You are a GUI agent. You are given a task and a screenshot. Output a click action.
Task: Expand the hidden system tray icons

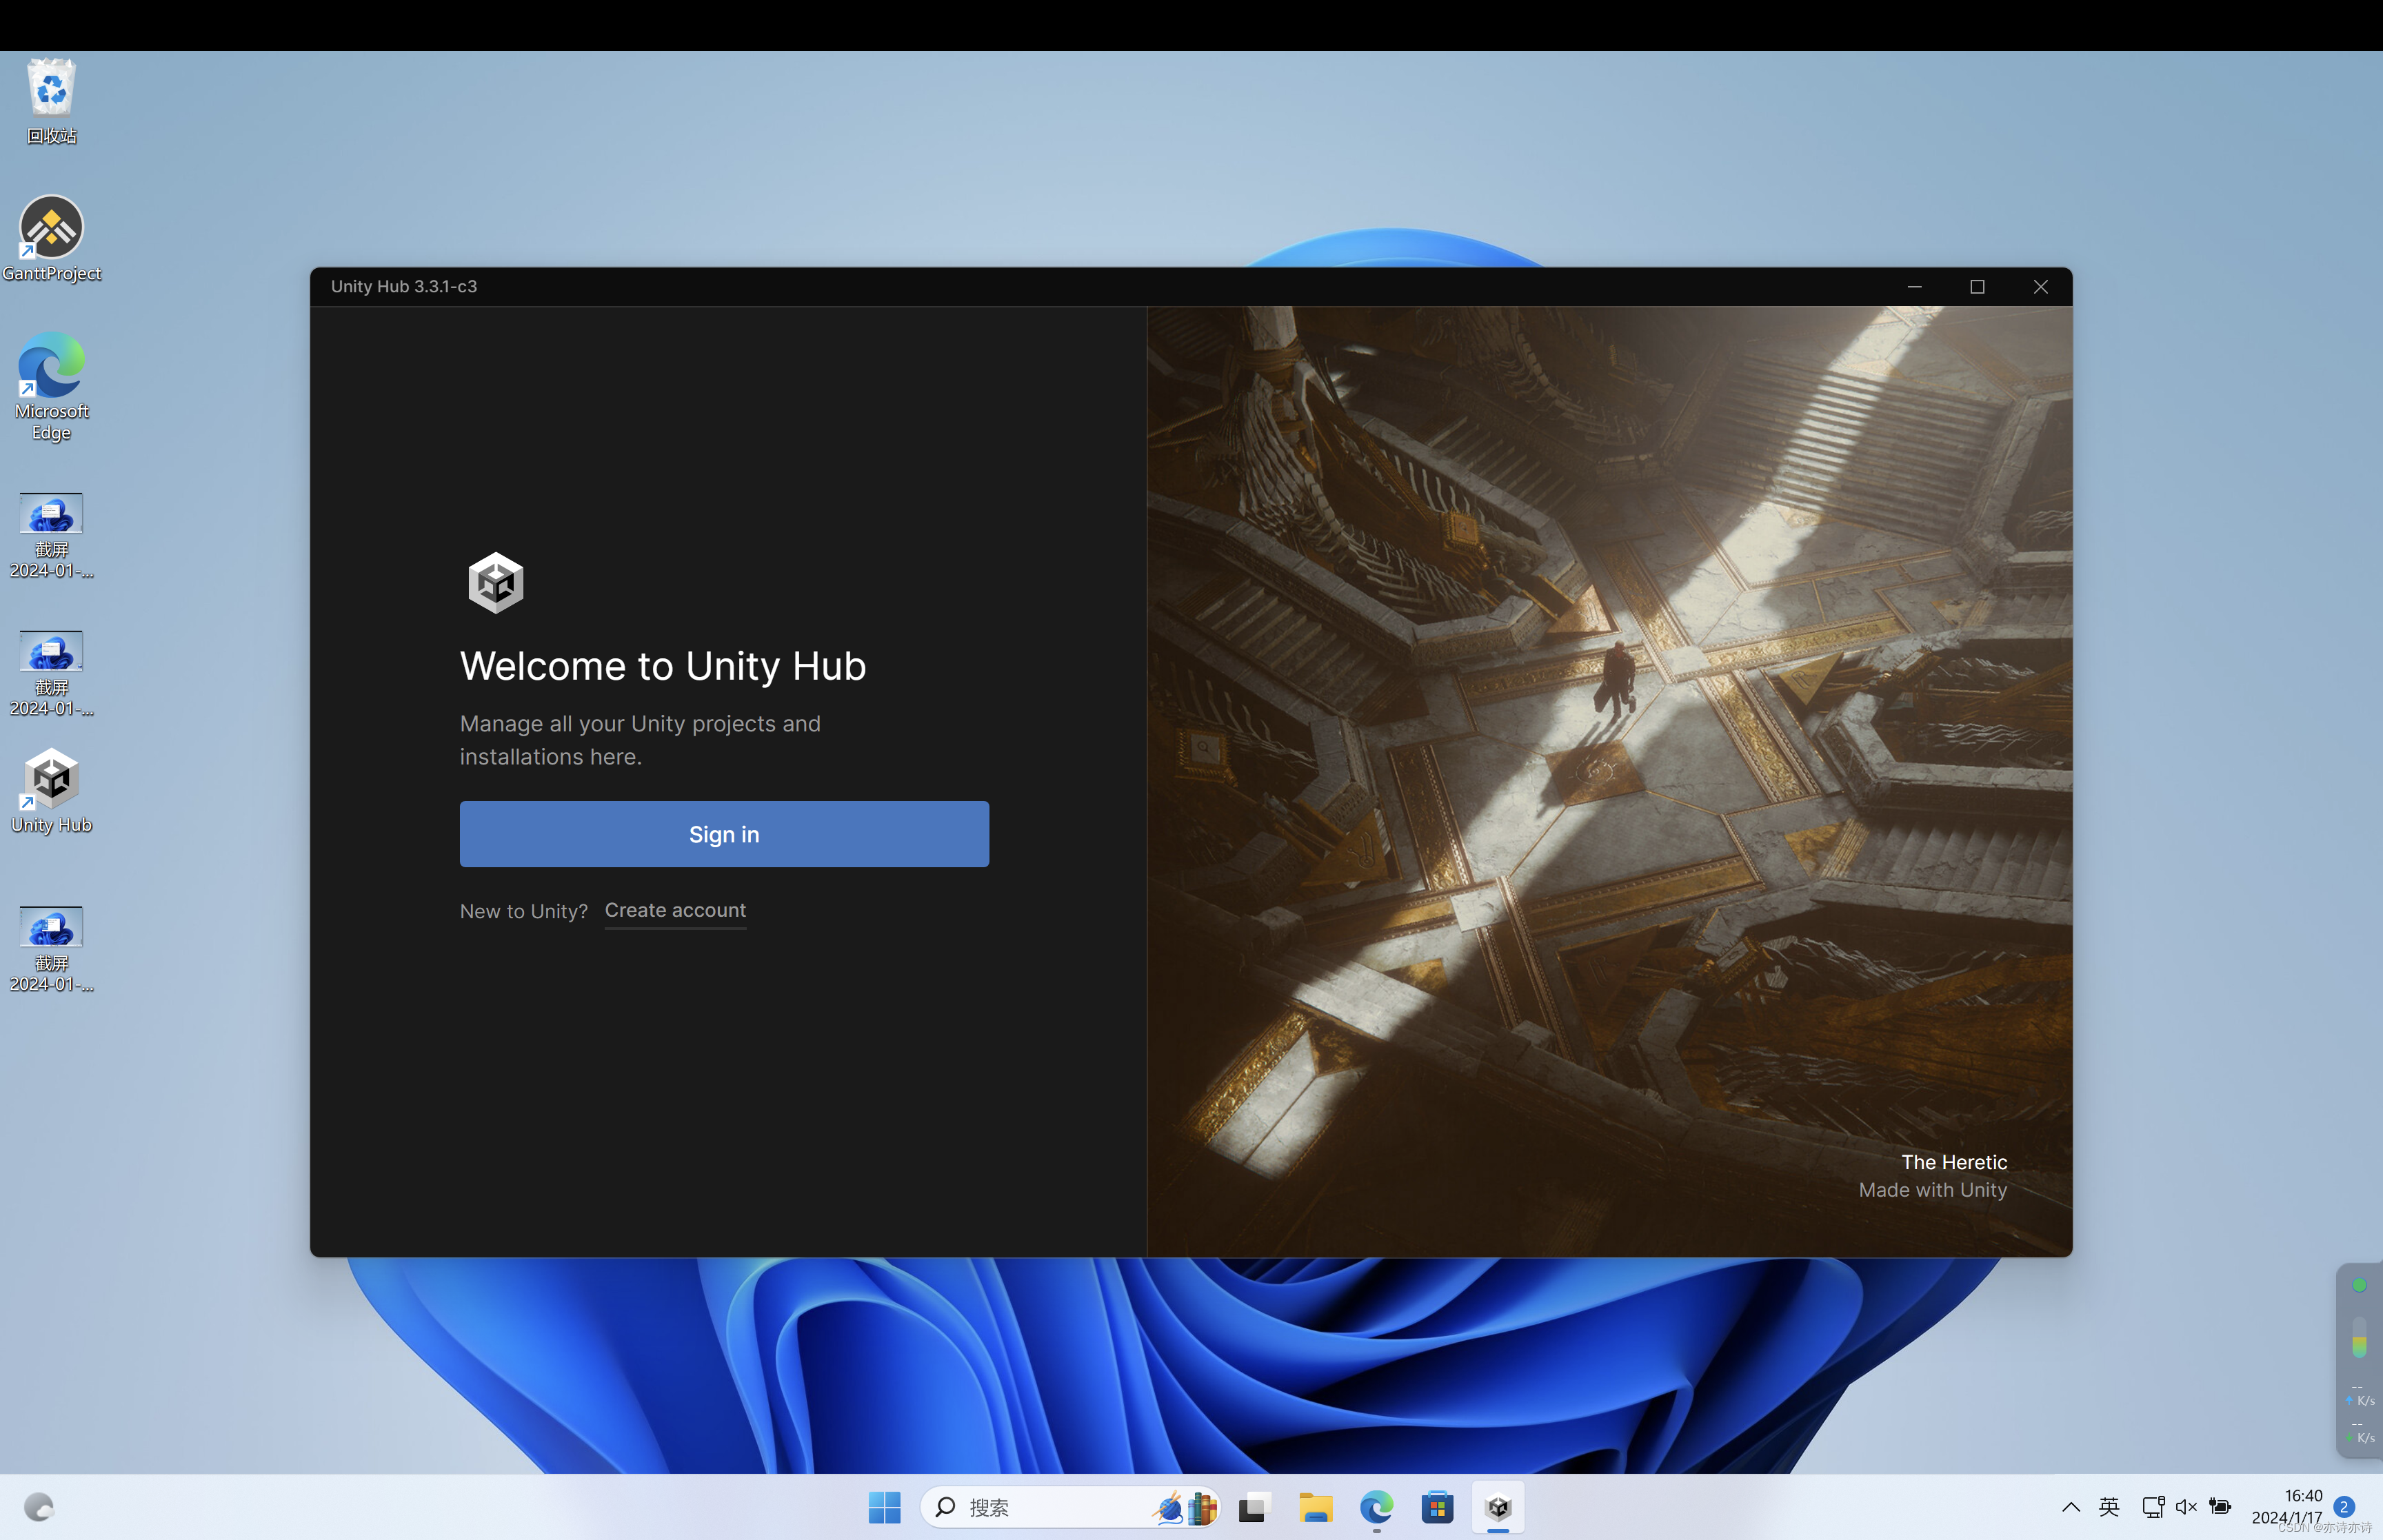tap(2071, 1507)
